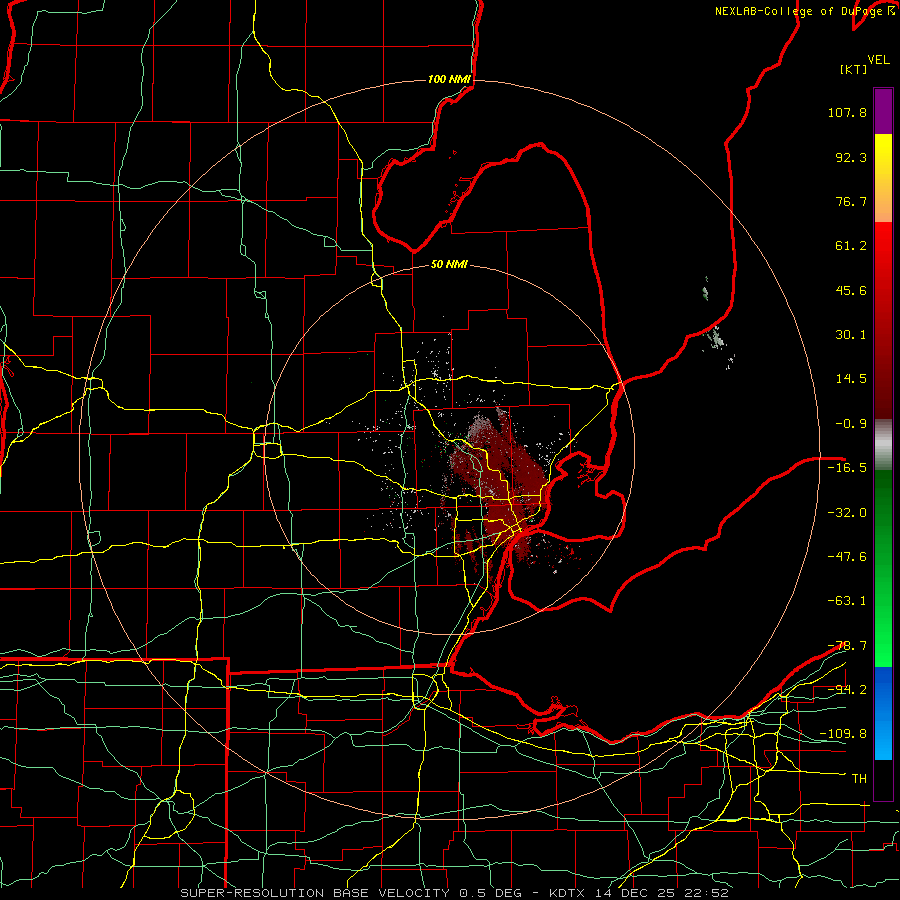Select the -16.5 velocity scale label
Viewport: 900px width, 900px height.
(847, 468)
